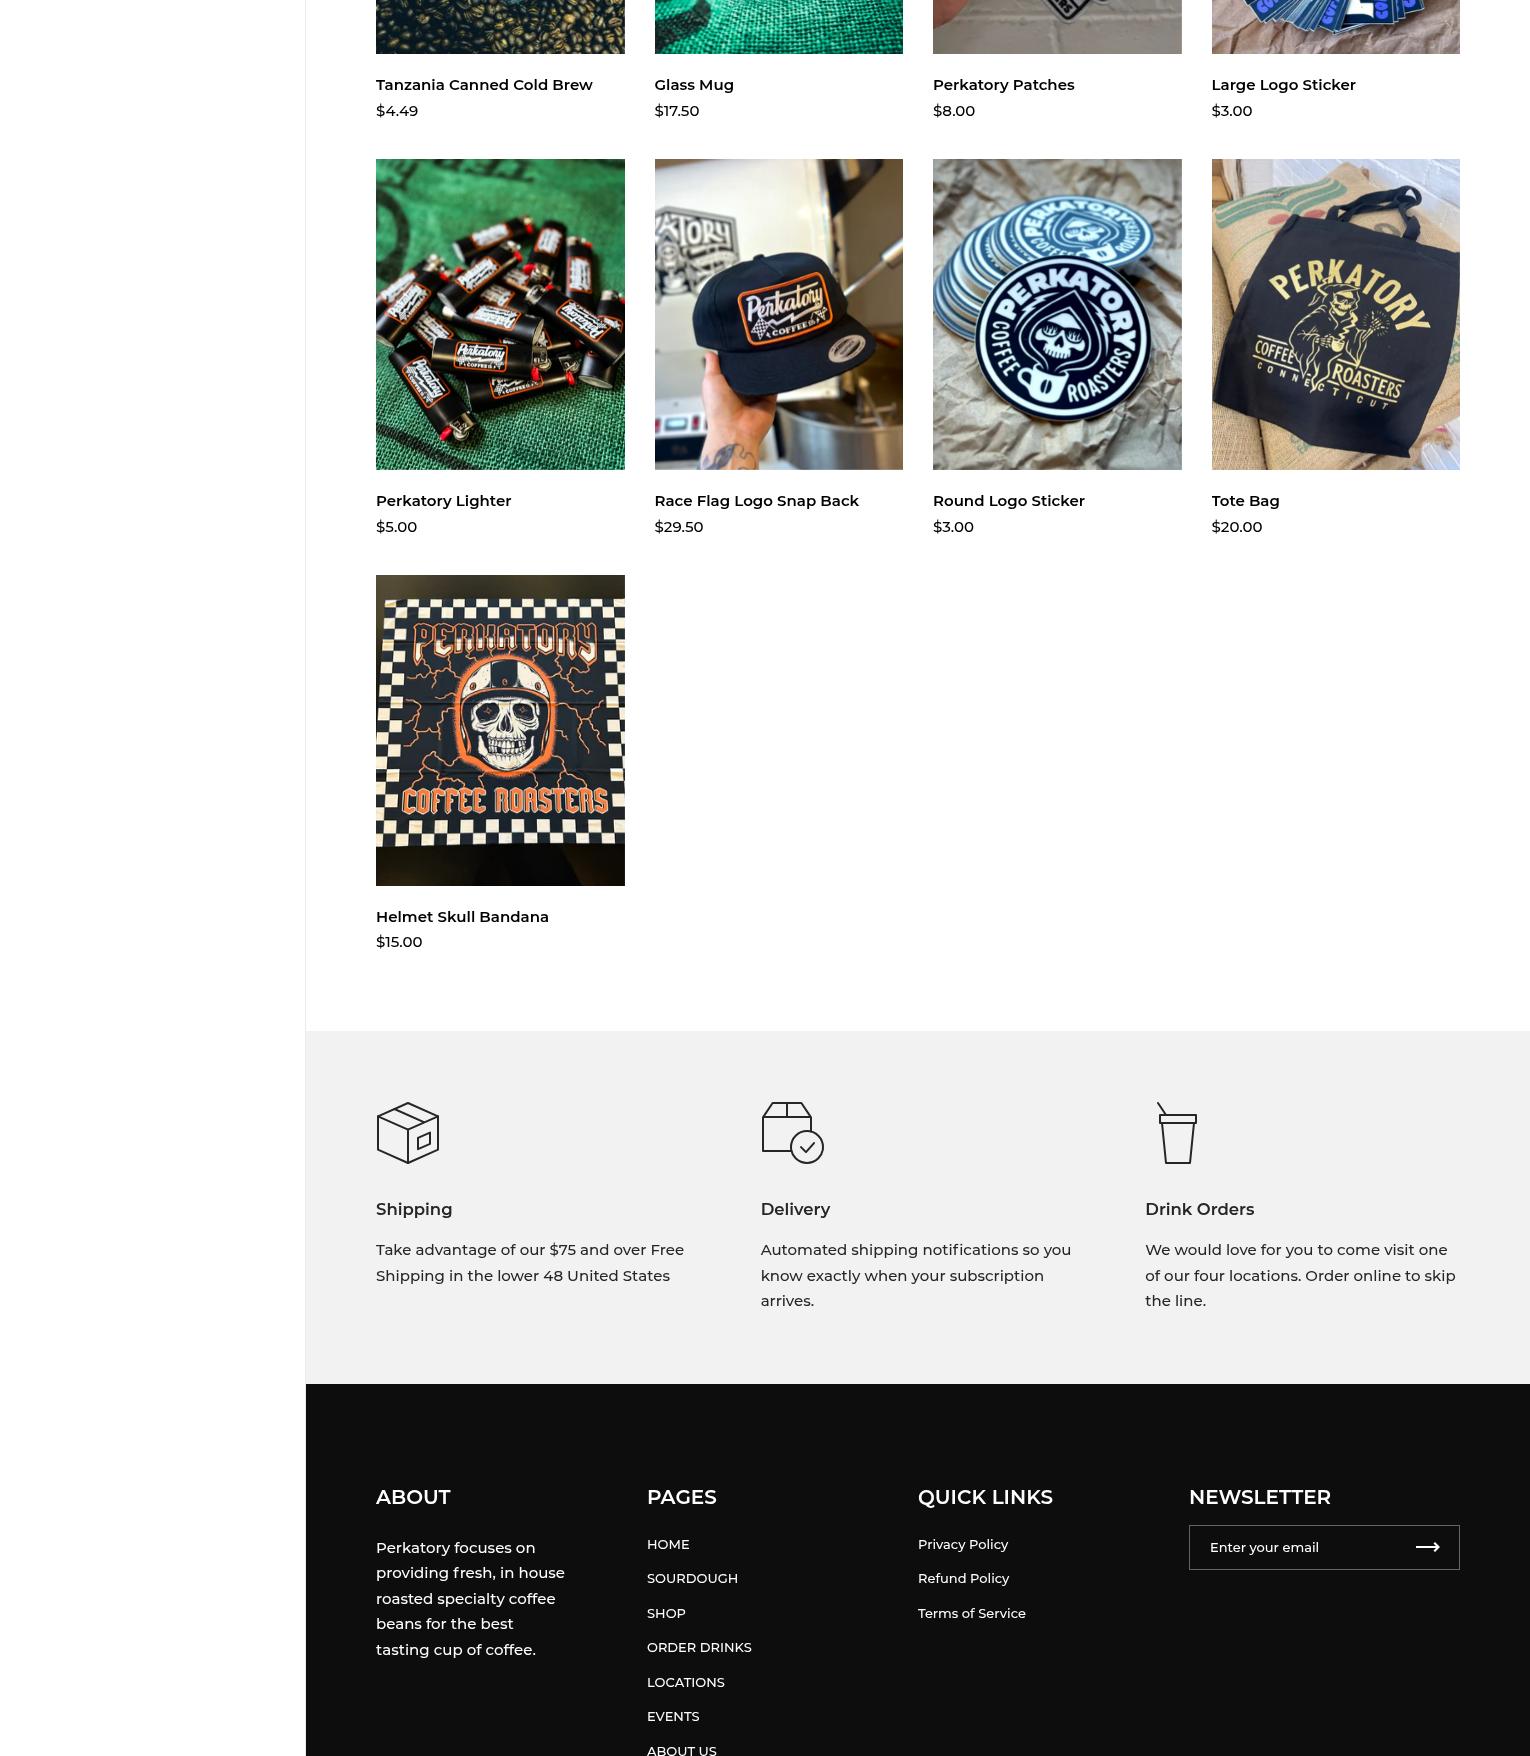Screen dimensions: 1530x1756
Task: Open the Perkatory Lighter product image
Action: pos(500,314)
